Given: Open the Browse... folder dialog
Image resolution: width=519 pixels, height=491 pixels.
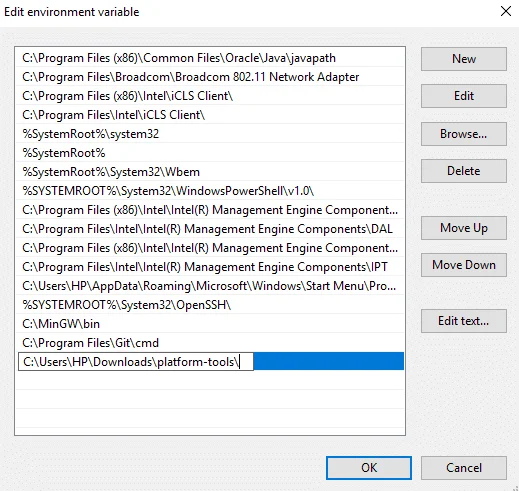Looking at the screenshot, I should click(x=464, y=134).
